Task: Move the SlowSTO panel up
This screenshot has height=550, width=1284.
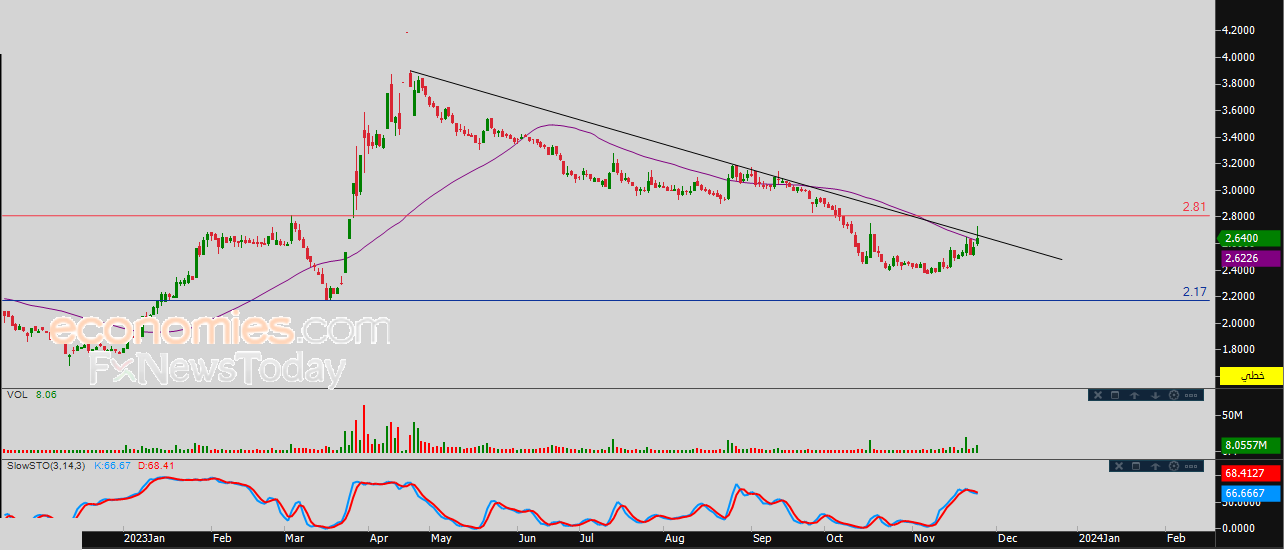Action: coord(1155,466)
